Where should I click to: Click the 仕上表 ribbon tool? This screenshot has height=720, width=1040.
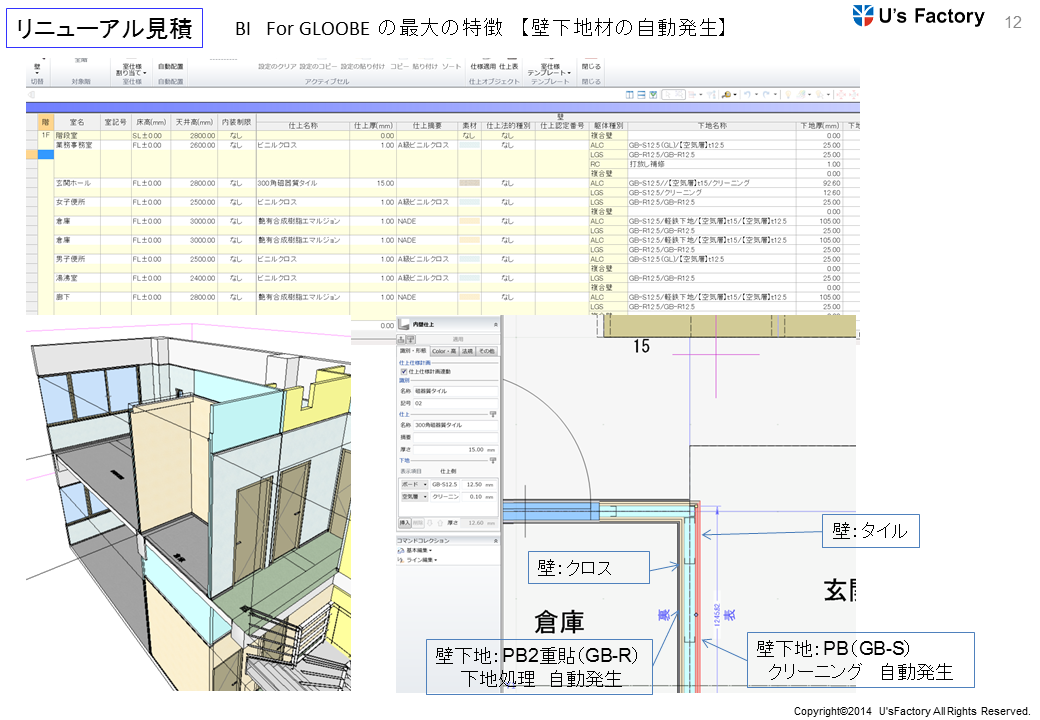[x=508, y=66]
